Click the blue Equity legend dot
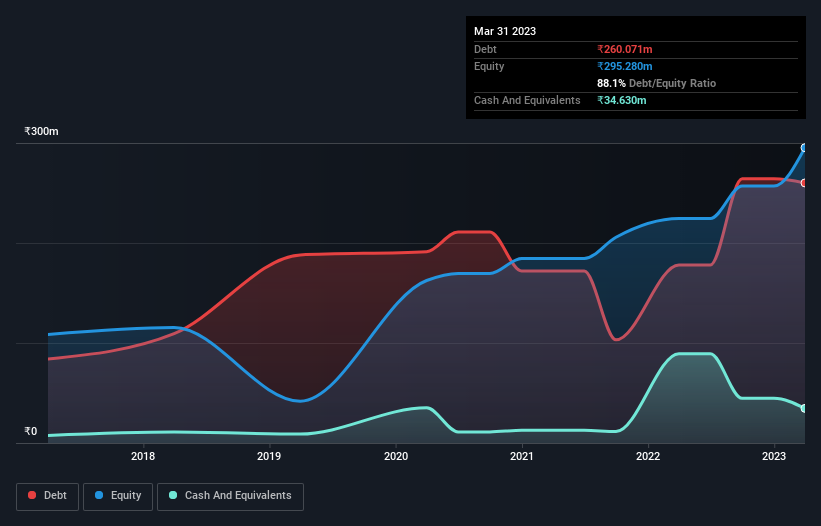This screenshot has height=526, width=821. coord(99,495)
